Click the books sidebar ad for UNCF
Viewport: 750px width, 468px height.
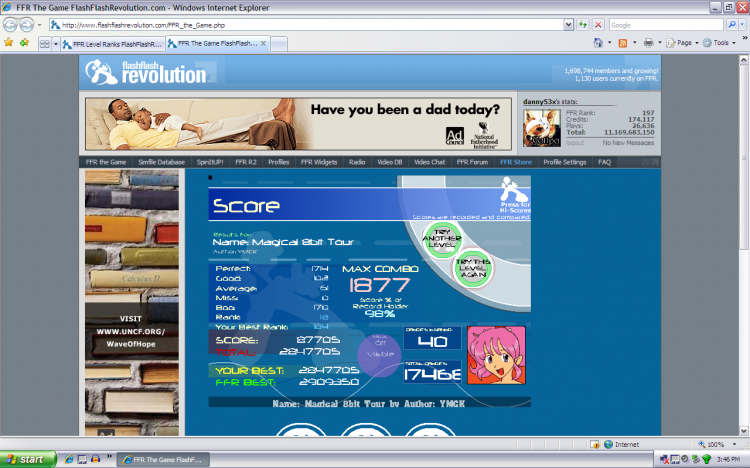[132, 302]
